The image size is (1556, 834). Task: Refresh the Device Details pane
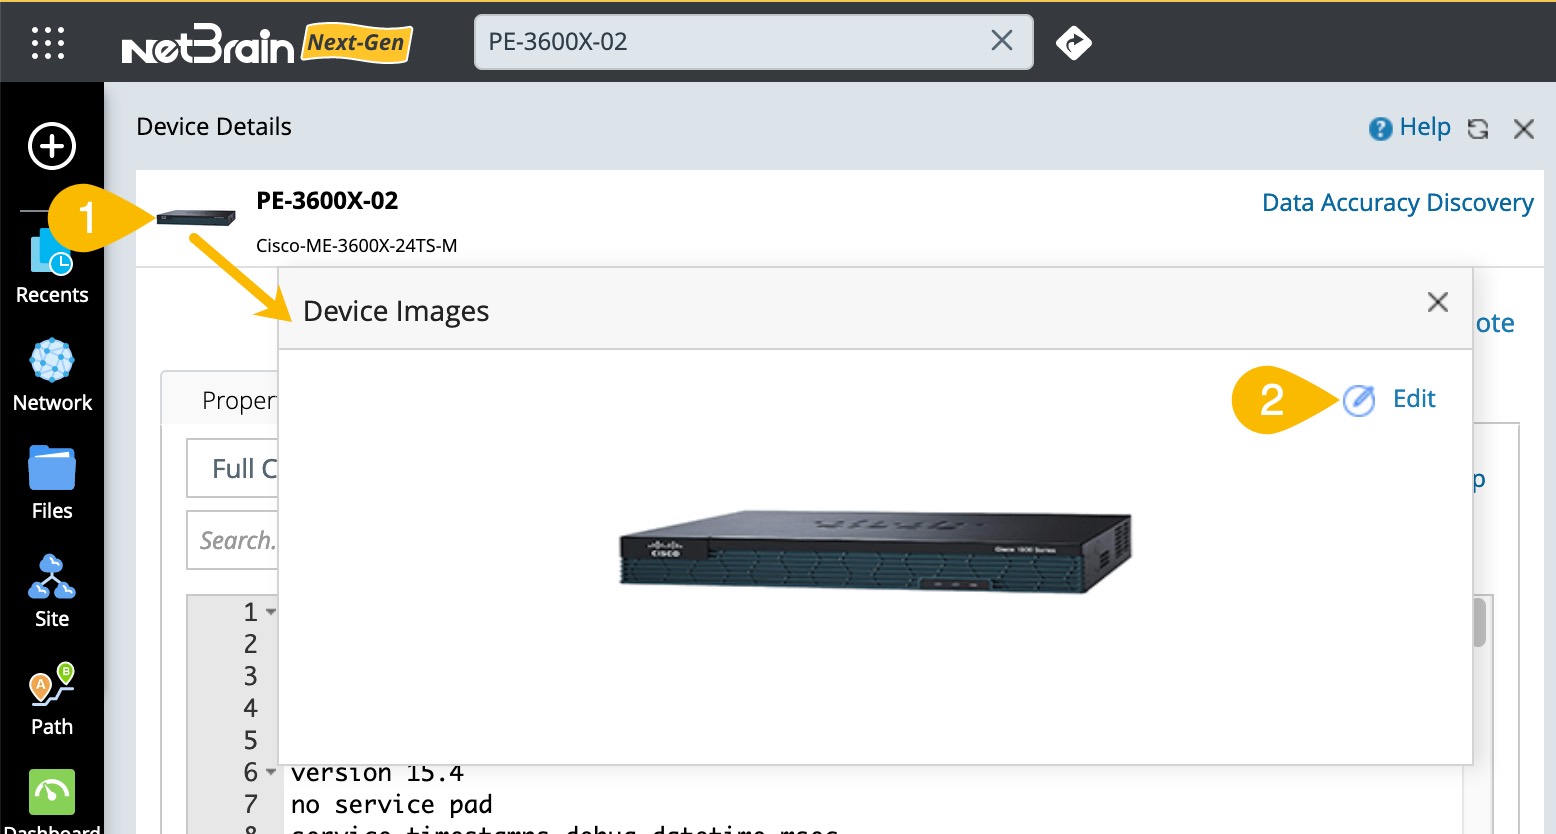click(x=1478, y=128)
